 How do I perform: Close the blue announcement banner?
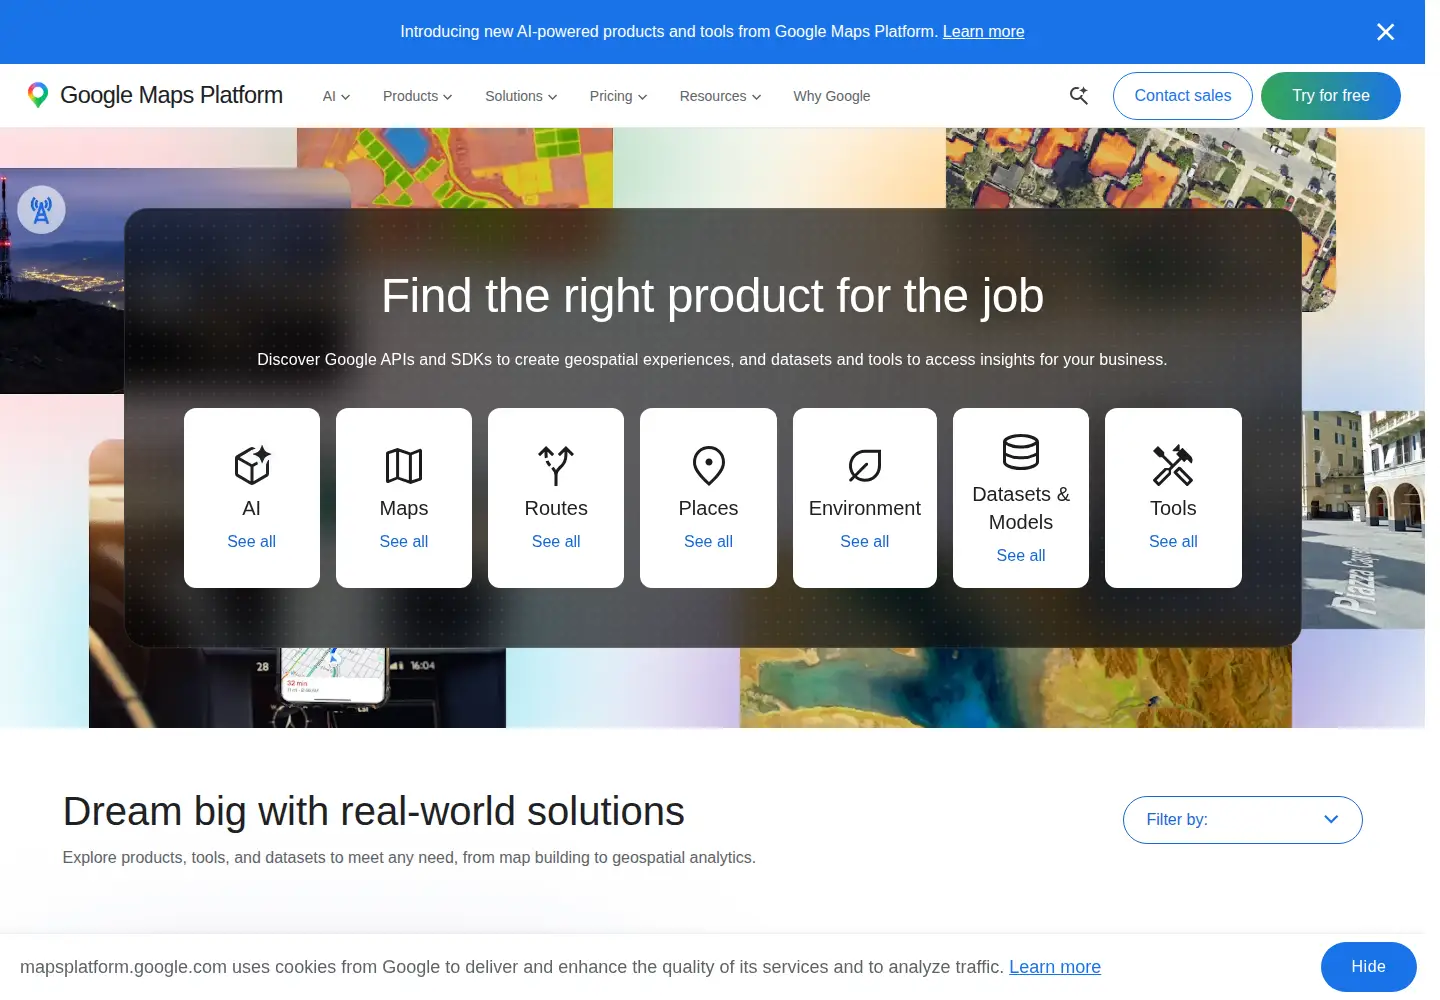tap(1385, 32)
